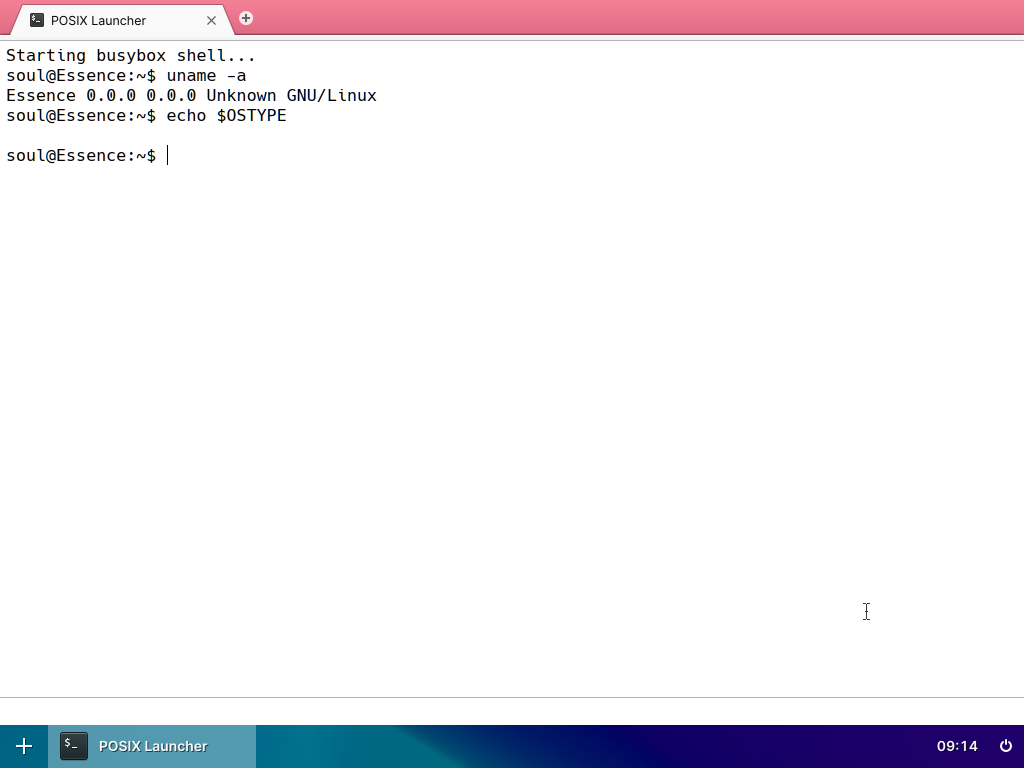
Task: Click the 09:14 clock
Action: 957,746
